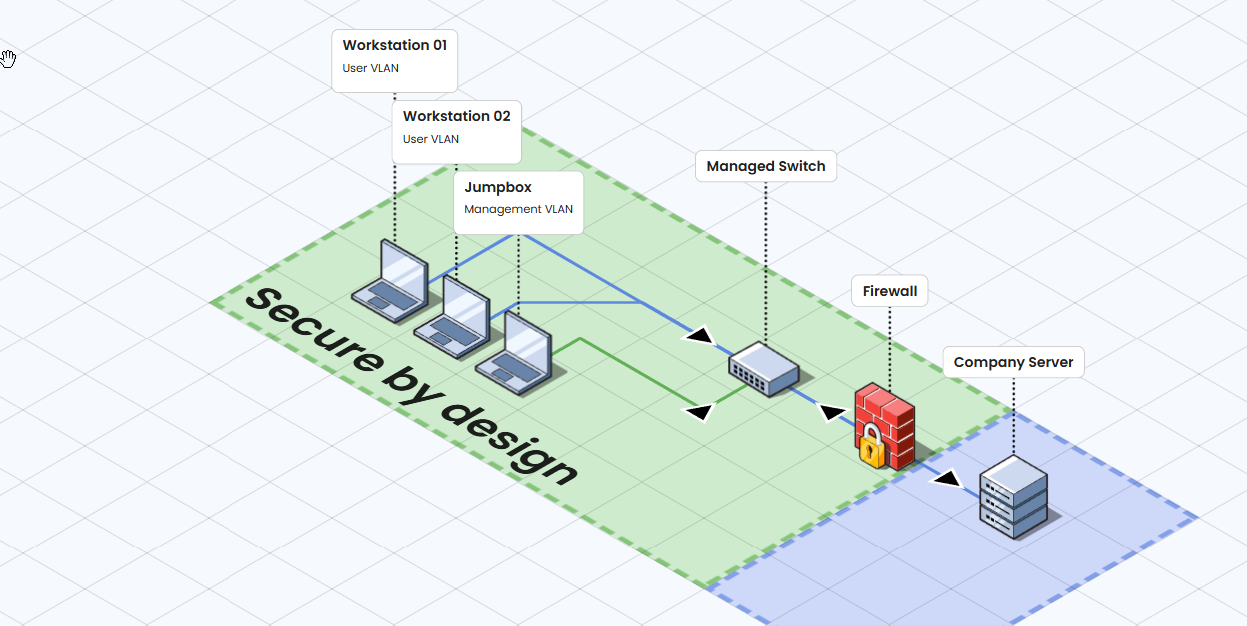Select the Jumpbox laptop icon
Image resolution: width=1247 pixels, height=626 pixels.
click(x=515, y=355)
